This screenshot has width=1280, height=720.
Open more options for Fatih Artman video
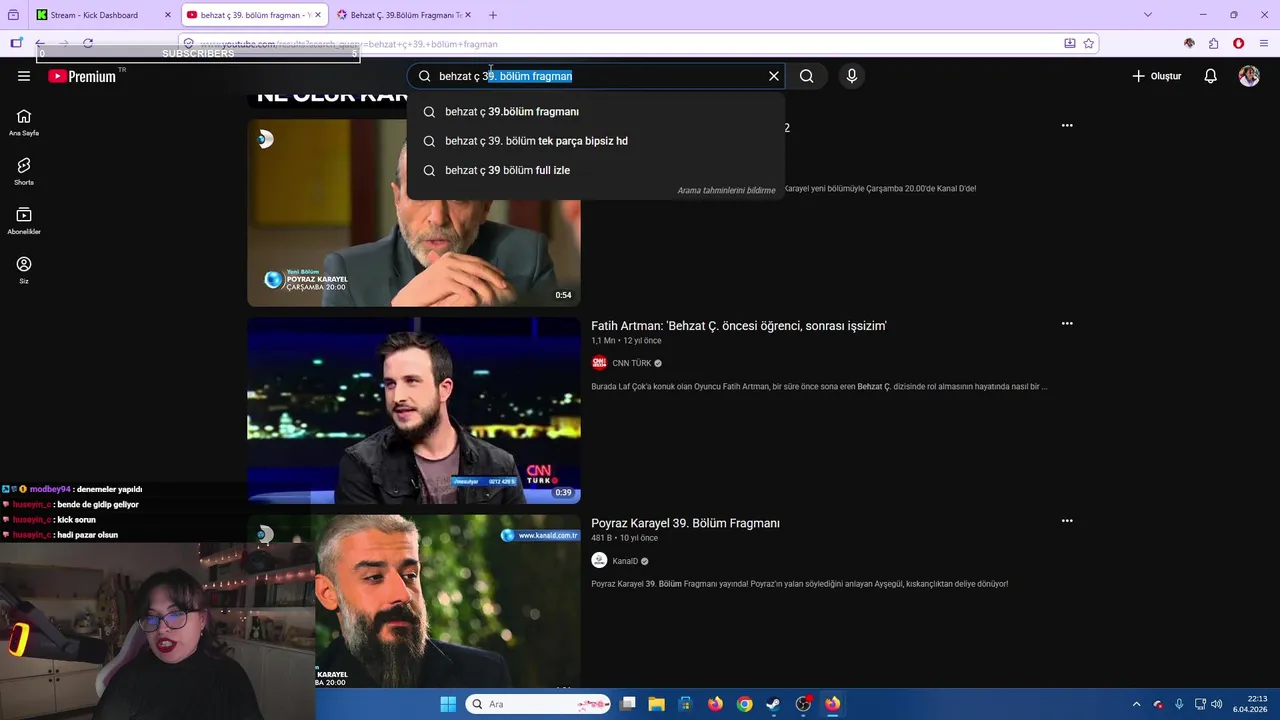(x=1067, y=324)
